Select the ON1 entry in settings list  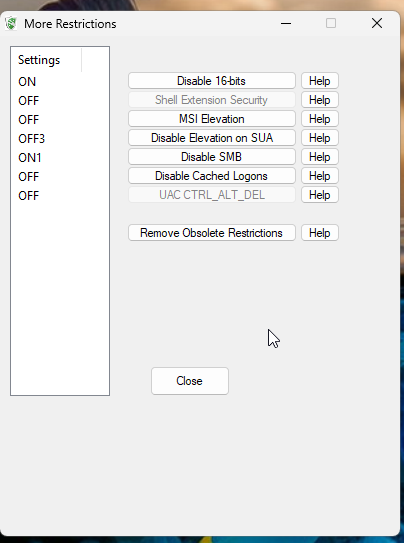pyautogui.click(x=30, y=158)
